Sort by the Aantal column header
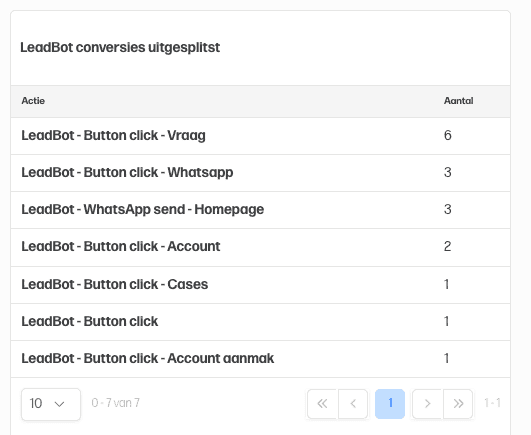Screen dimensions: 531x435 (x=459, y=101)
